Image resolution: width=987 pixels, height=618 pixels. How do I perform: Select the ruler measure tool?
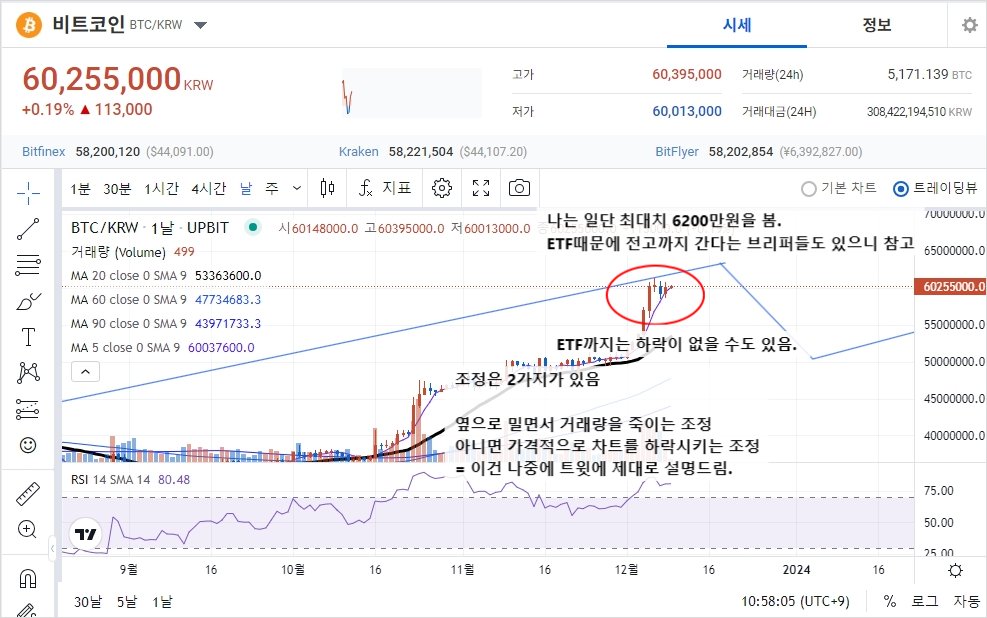tap(28, 494)
